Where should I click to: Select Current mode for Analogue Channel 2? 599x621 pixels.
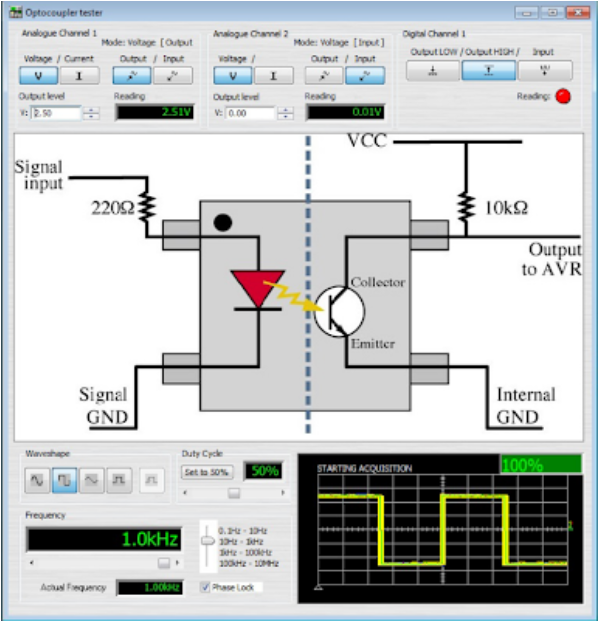(x=273, y=75)
